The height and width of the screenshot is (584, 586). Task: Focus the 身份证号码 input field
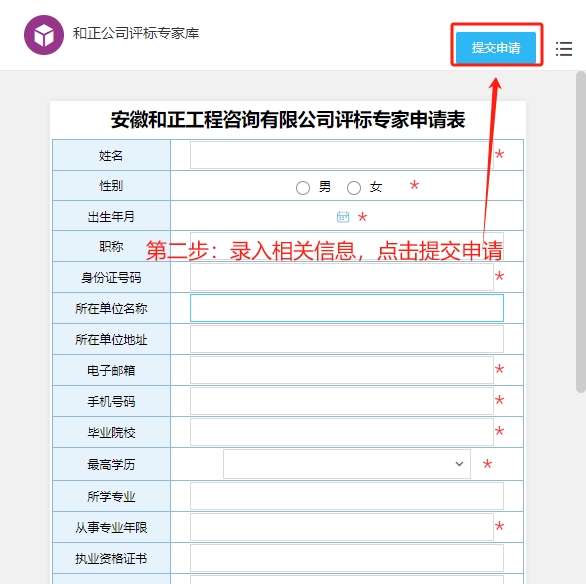pos(342,277)
